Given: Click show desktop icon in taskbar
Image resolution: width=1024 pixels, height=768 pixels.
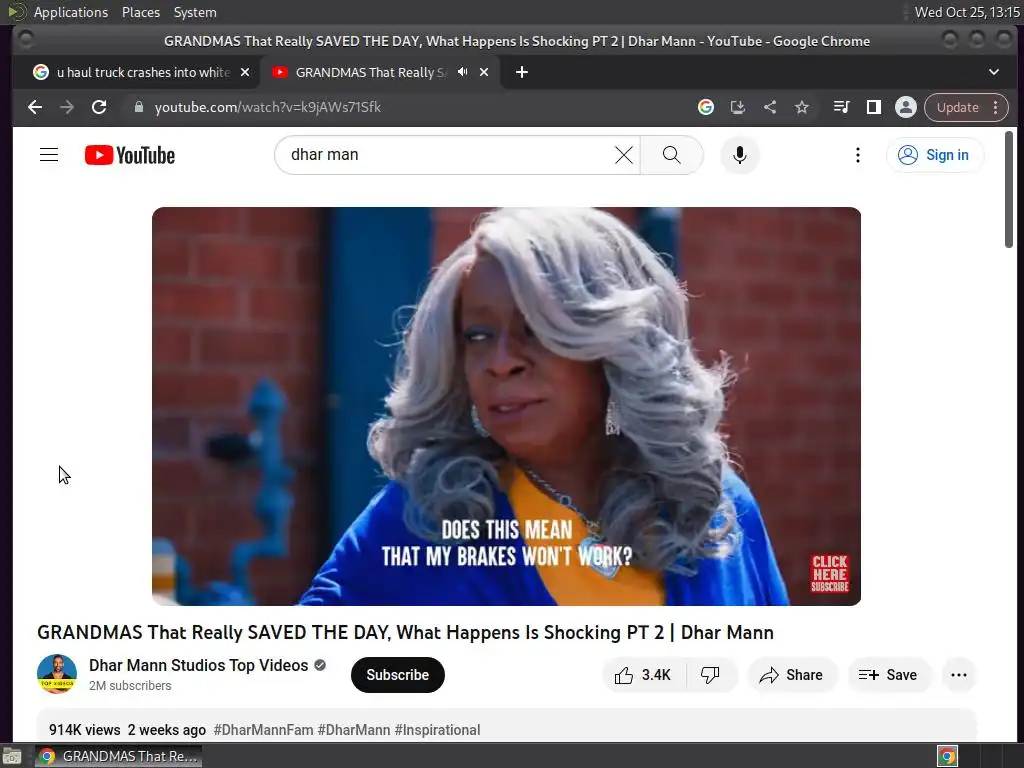Looking at the screenshot, I should (x=12, y=756).
